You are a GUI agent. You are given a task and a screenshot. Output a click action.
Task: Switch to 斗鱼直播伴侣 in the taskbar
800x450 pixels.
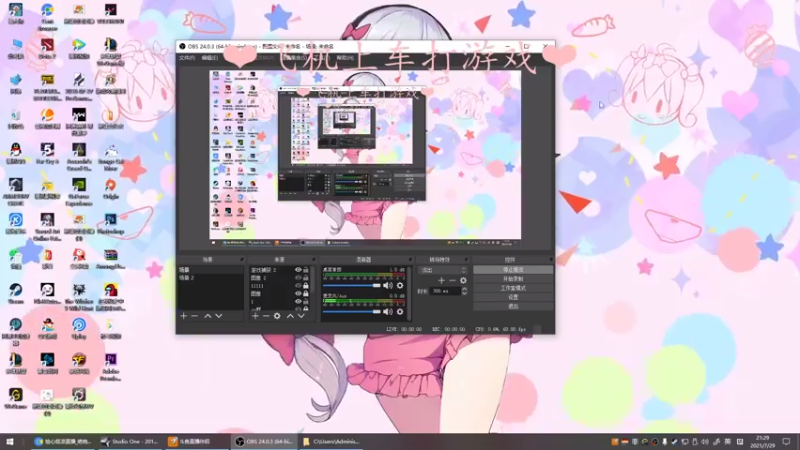pos(197,441)
